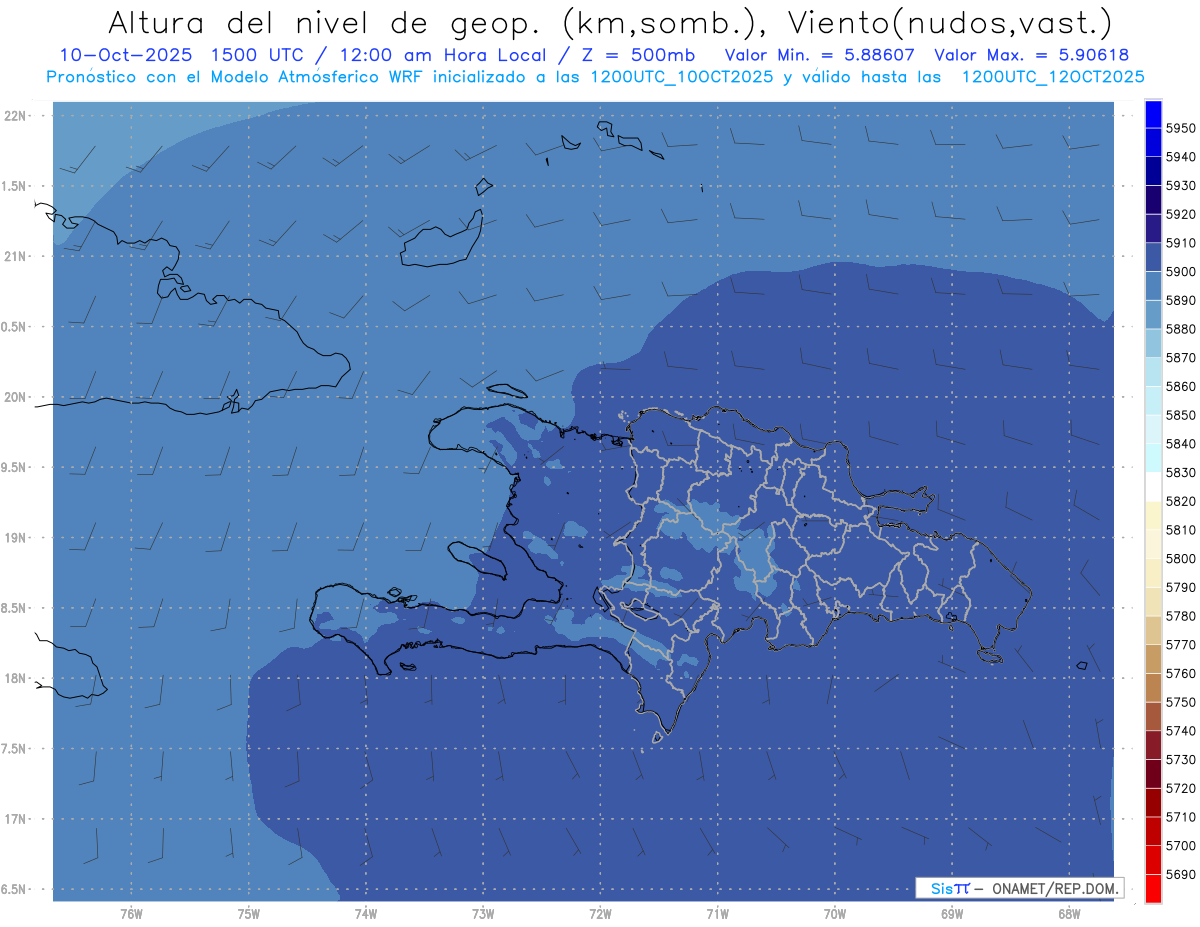Click the '75W' longitude axis label
This screenshot has height=927, width=1200.
(249, 913)
